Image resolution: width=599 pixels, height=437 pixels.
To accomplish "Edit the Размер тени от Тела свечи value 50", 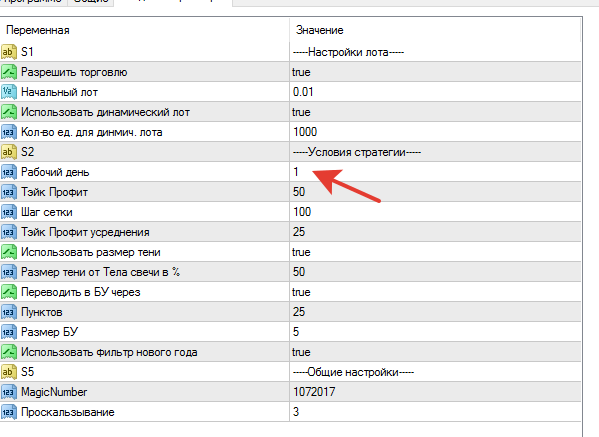I will [x=299, y=272].
